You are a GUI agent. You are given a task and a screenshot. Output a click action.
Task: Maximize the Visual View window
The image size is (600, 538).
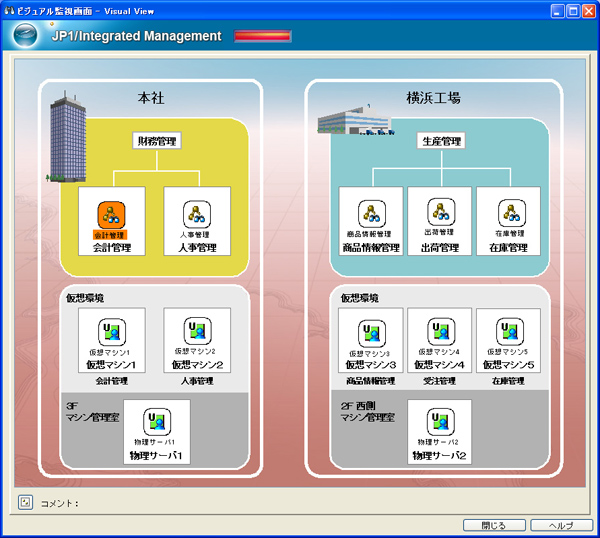click(573, 11)
